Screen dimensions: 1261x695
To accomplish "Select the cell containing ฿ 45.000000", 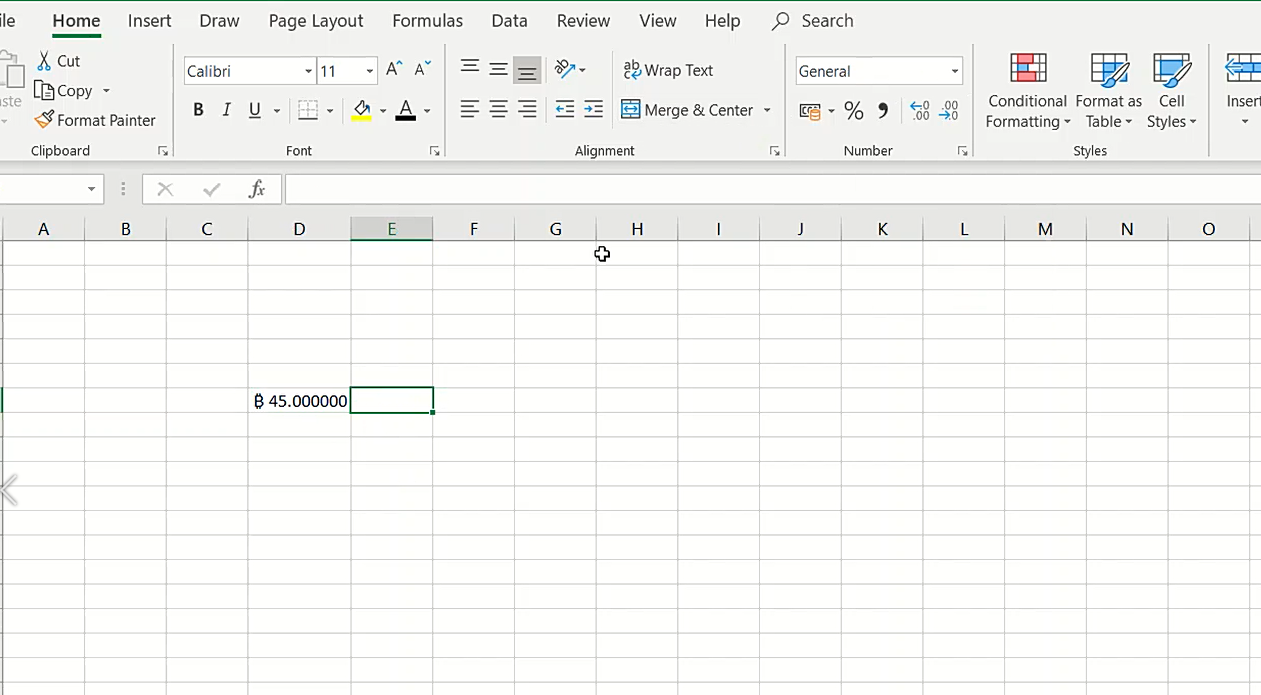I will (299, 401).
